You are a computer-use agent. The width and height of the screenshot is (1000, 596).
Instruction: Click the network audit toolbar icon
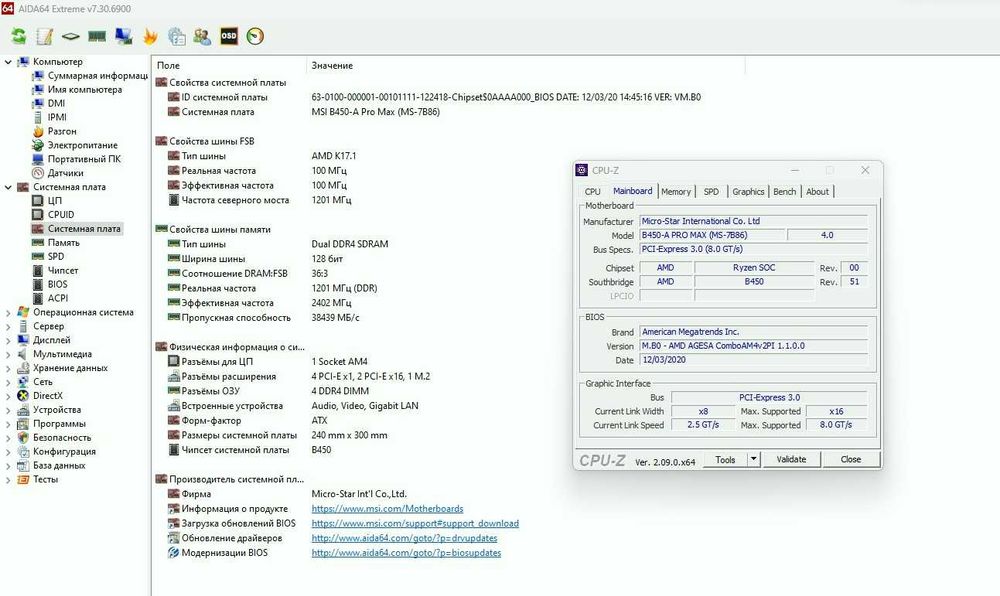[x=177, y=36]
